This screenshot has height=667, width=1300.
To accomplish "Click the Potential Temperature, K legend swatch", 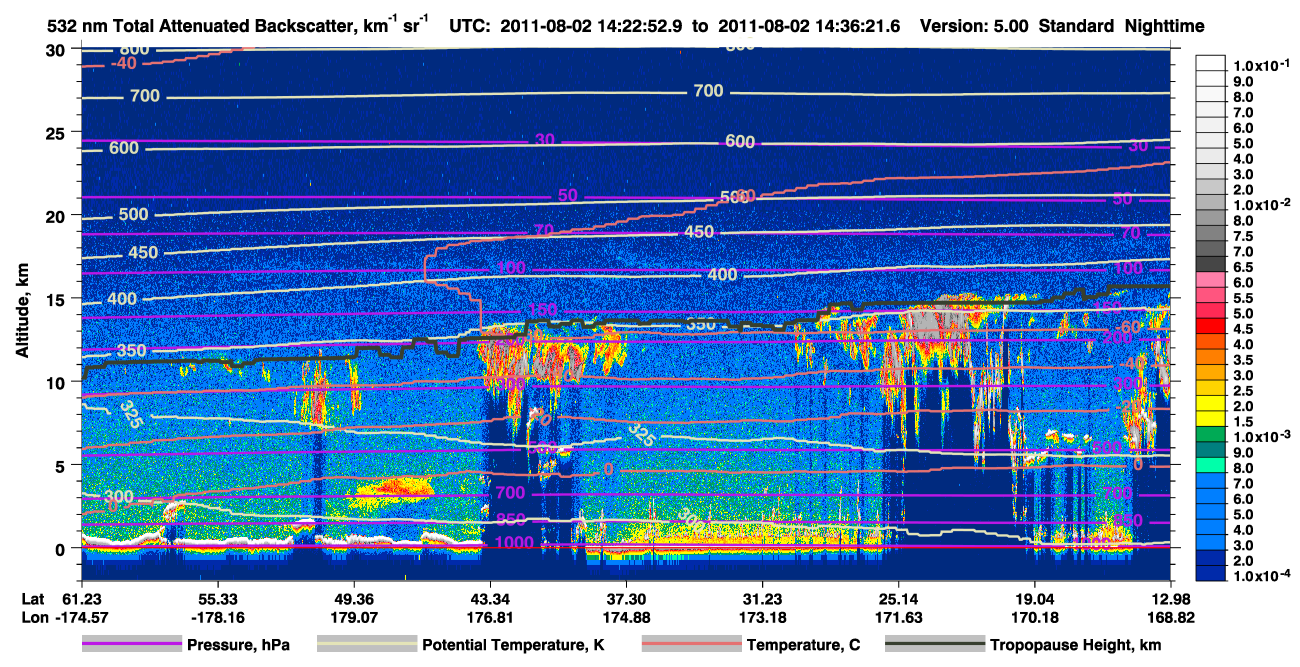I will pos(366,645).
